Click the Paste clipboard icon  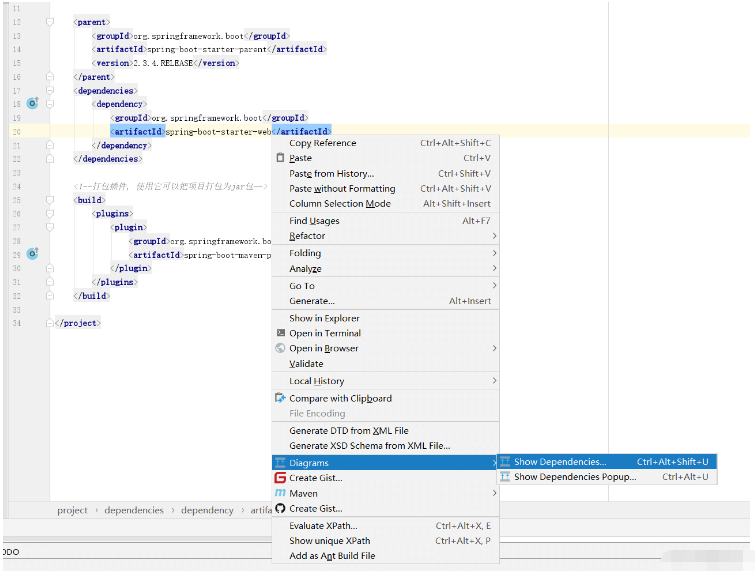281,158
